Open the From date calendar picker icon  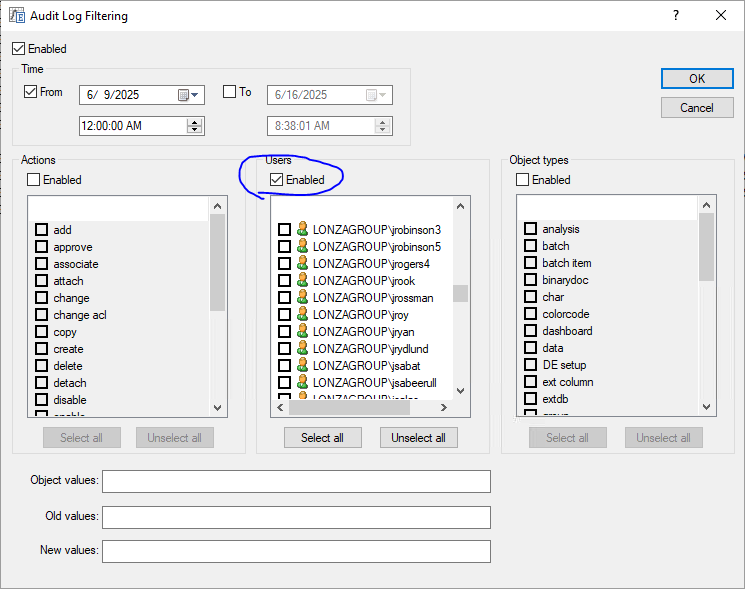183,95
